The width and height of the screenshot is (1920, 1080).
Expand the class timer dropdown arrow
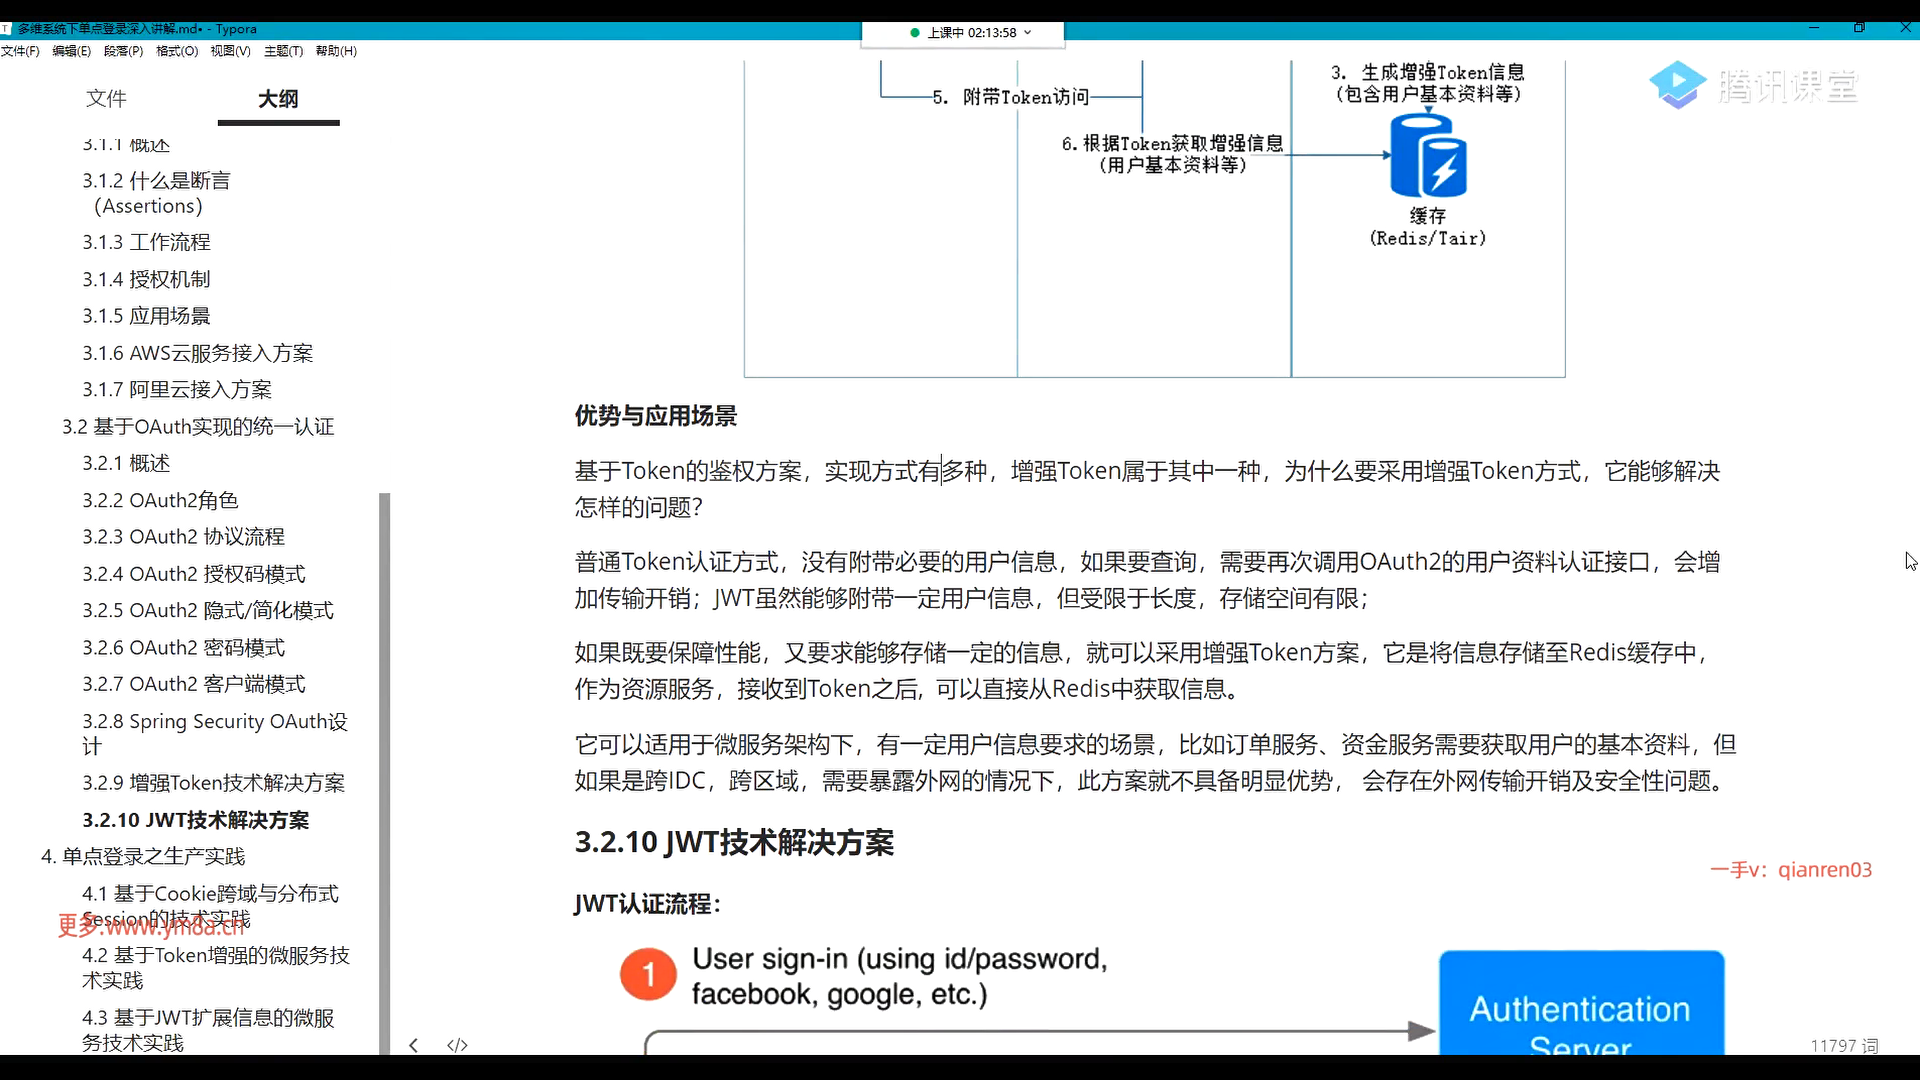(1027, 32)
